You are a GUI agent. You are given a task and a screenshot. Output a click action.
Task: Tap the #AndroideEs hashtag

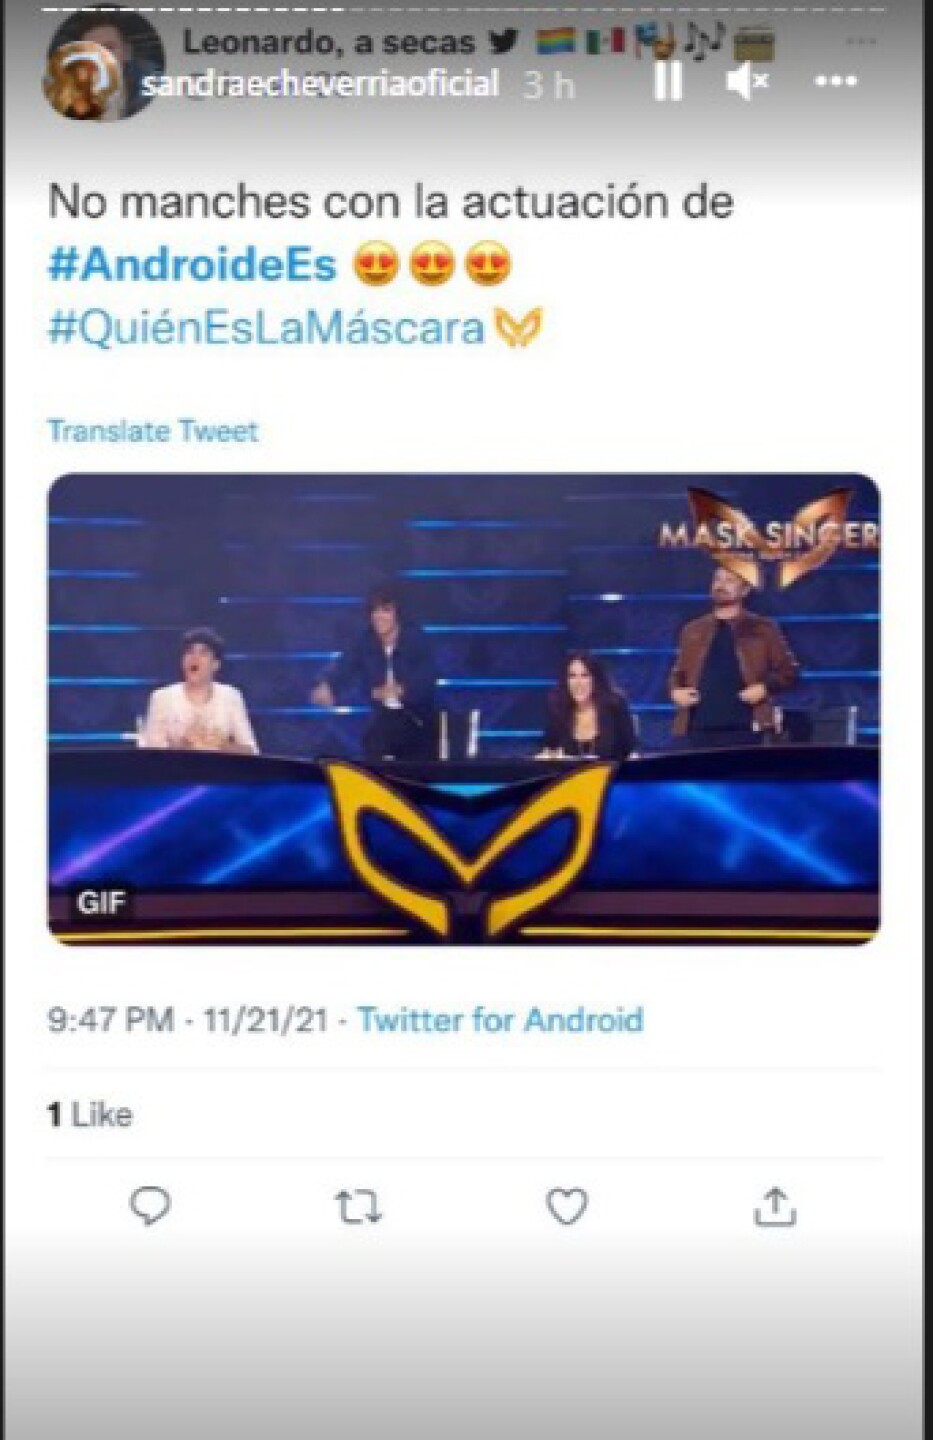[x=192, y=265]
